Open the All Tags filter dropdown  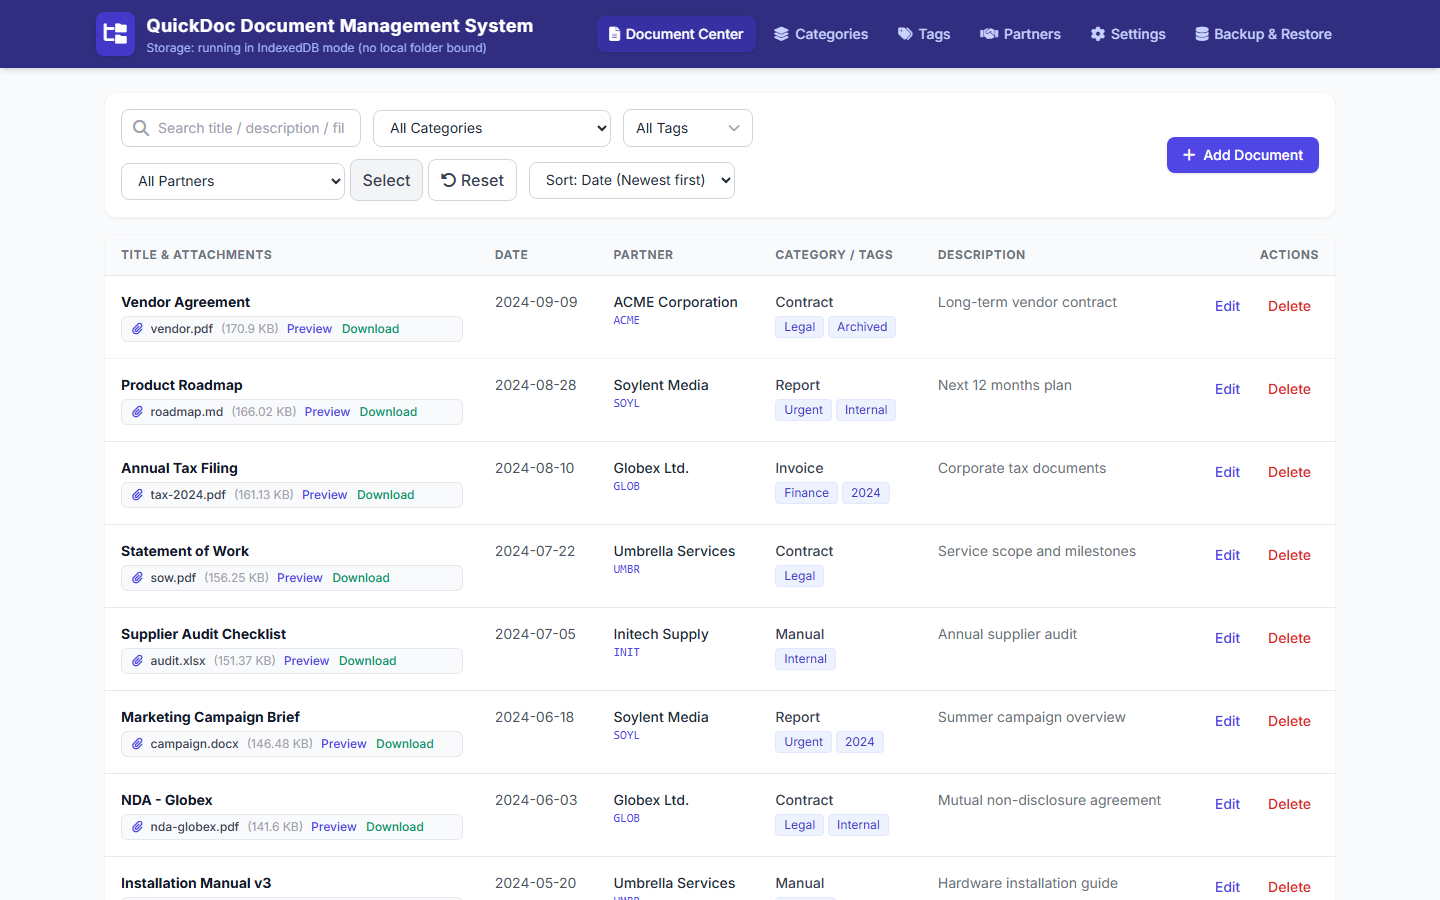[688, 128]
